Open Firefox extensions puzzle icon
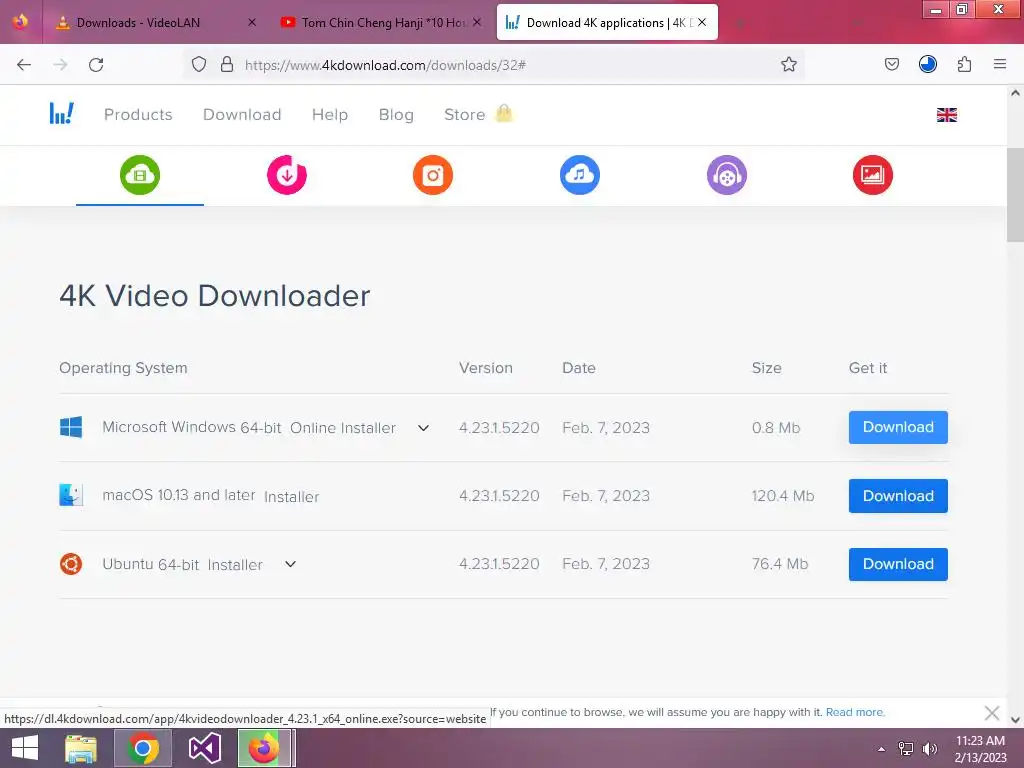Screen dimensions: 1024x768 click(x=965, y=64)
